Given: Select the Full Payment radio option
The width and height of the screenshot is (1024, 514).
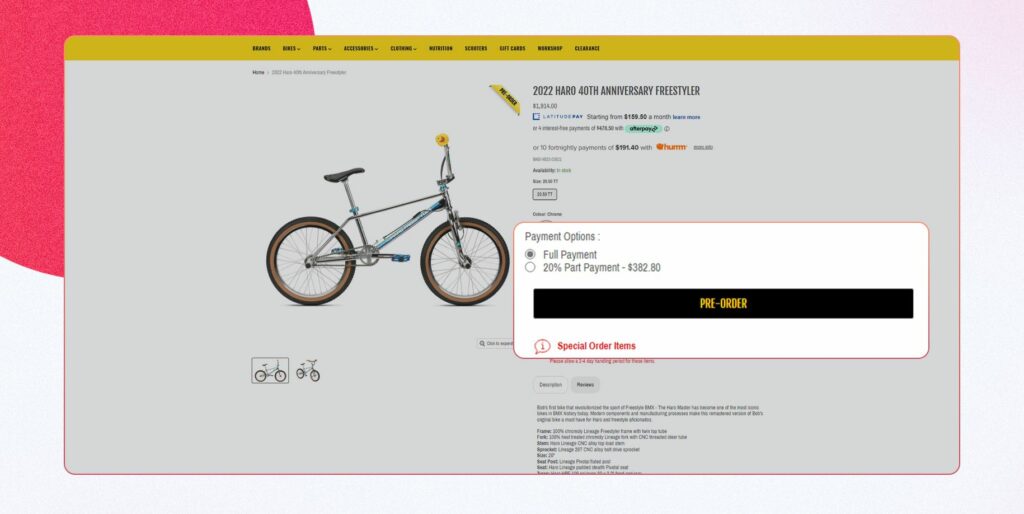Looking at the screenshot, I should pyautogui.click(x=530, y=254).
